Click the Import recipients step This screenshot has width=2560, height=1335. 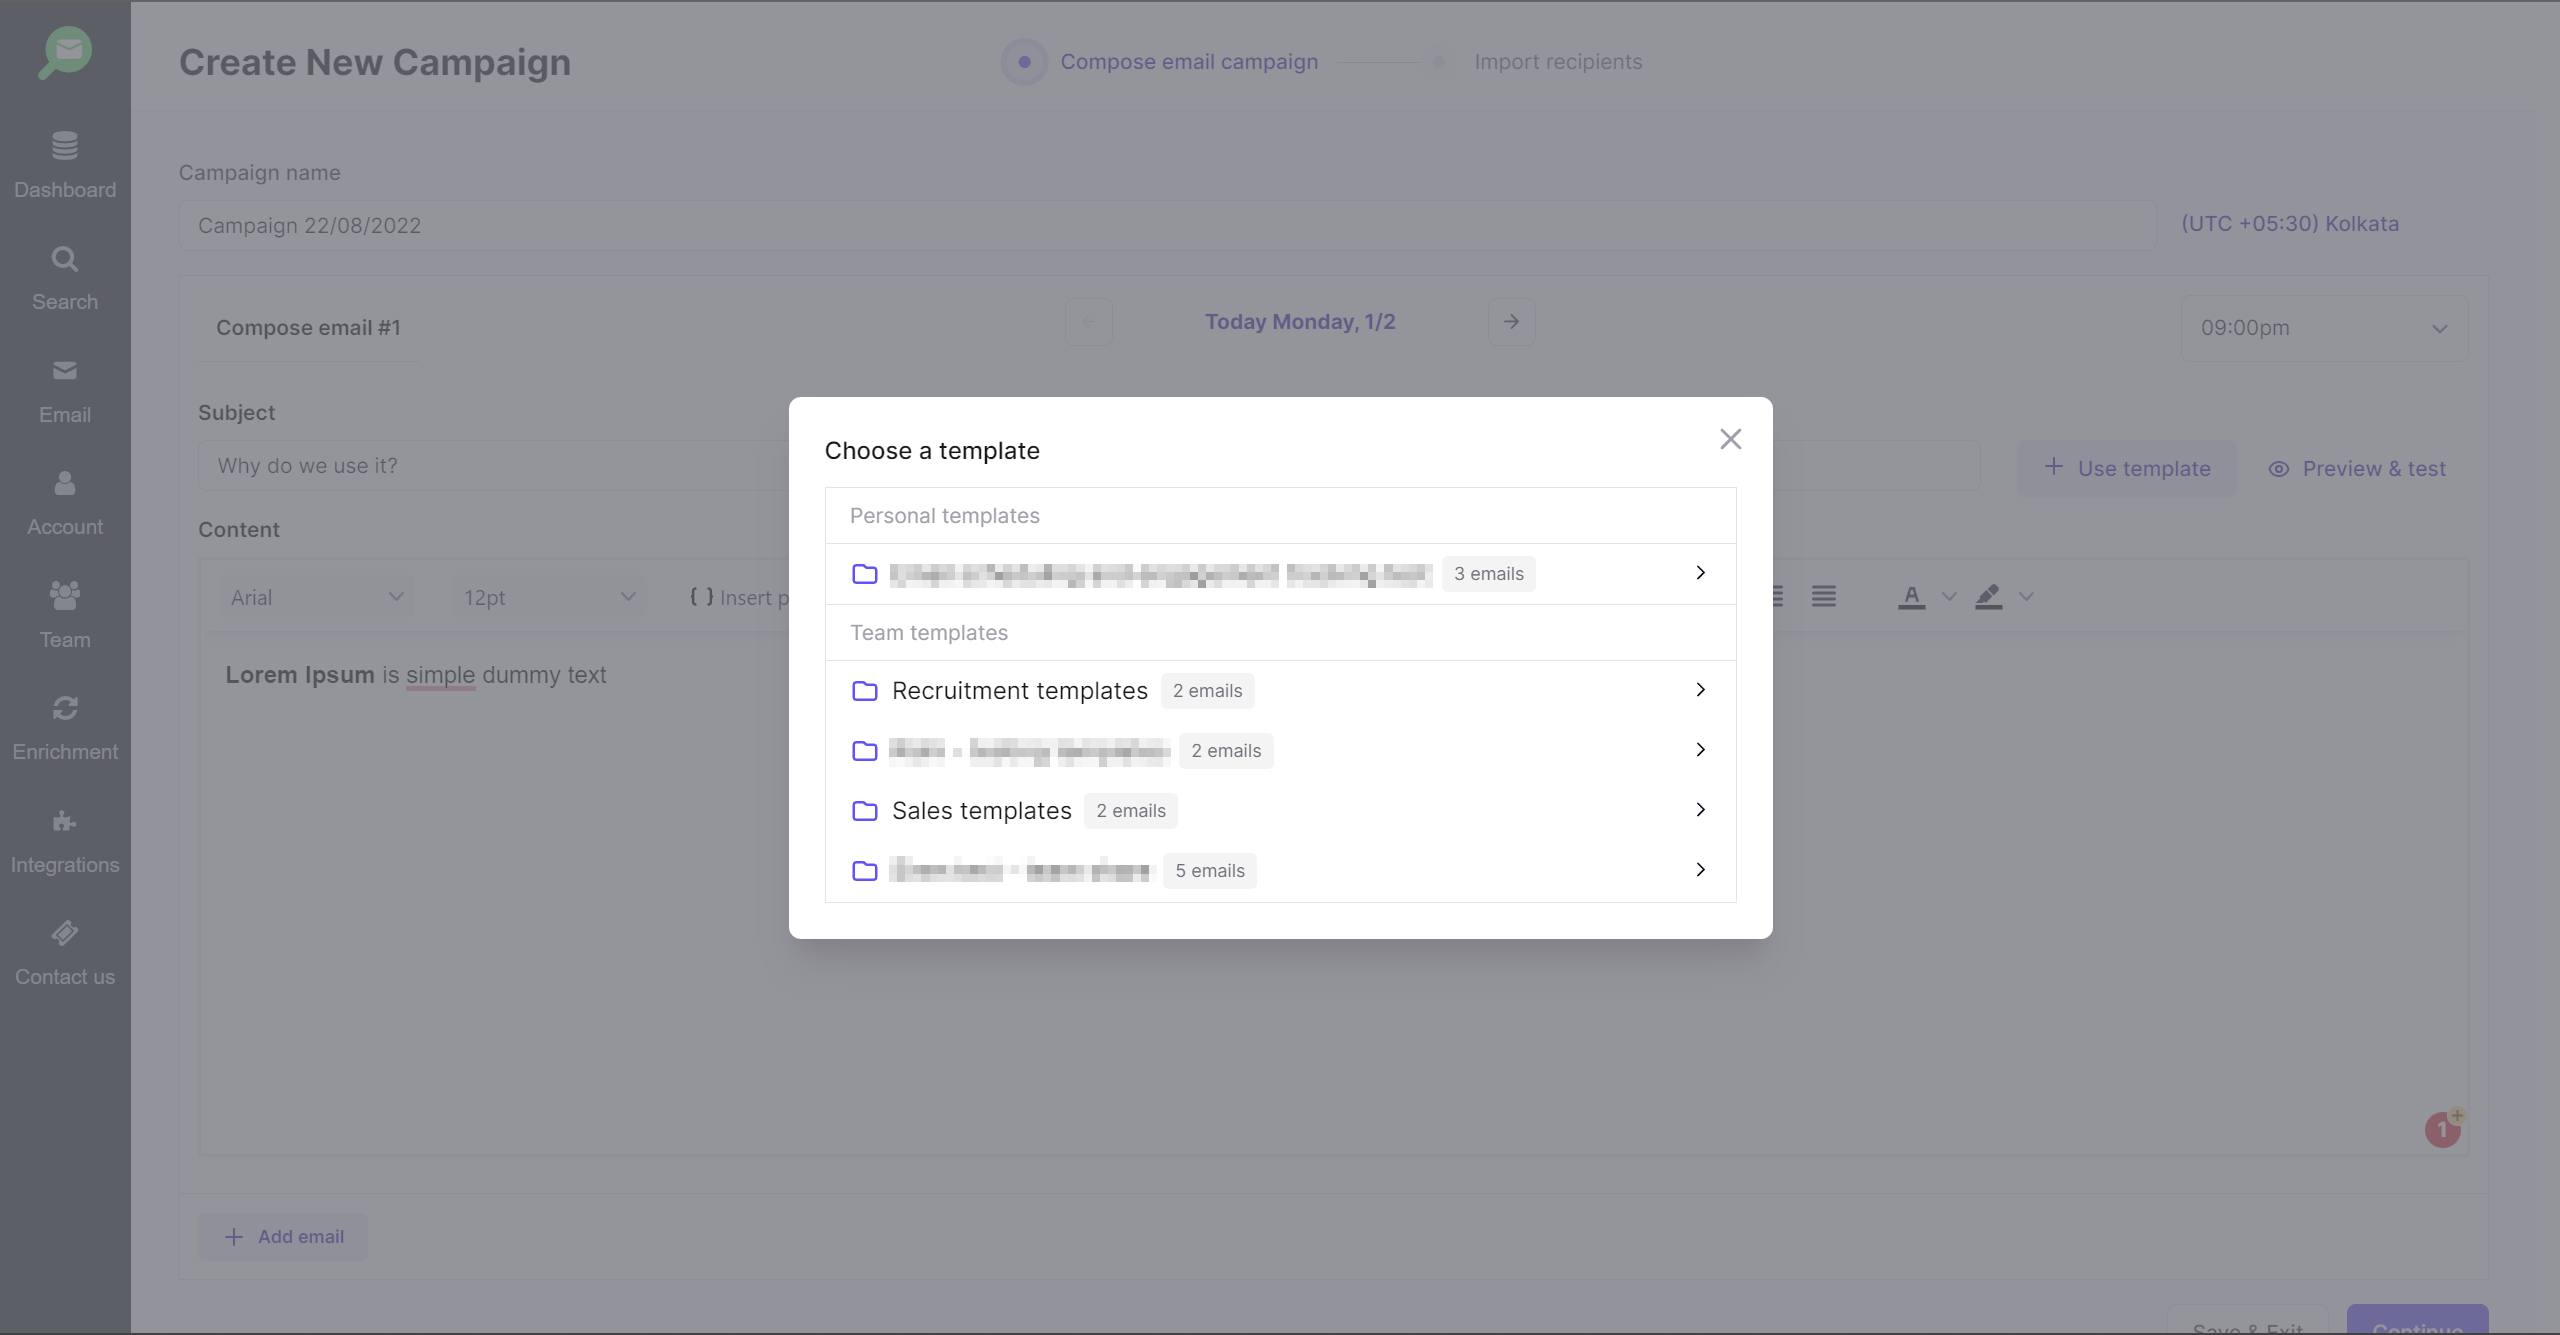pyautogui.click(x=1557, y=62)
